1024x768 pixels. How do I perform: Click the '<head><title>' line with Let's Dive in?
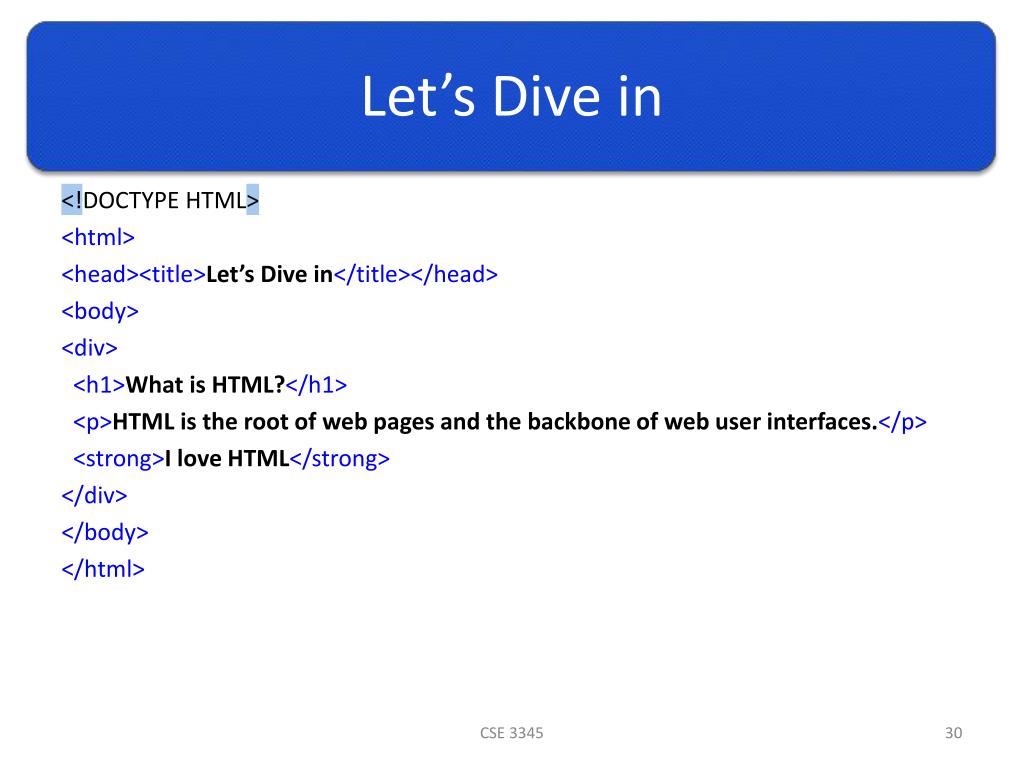point(280,274)
